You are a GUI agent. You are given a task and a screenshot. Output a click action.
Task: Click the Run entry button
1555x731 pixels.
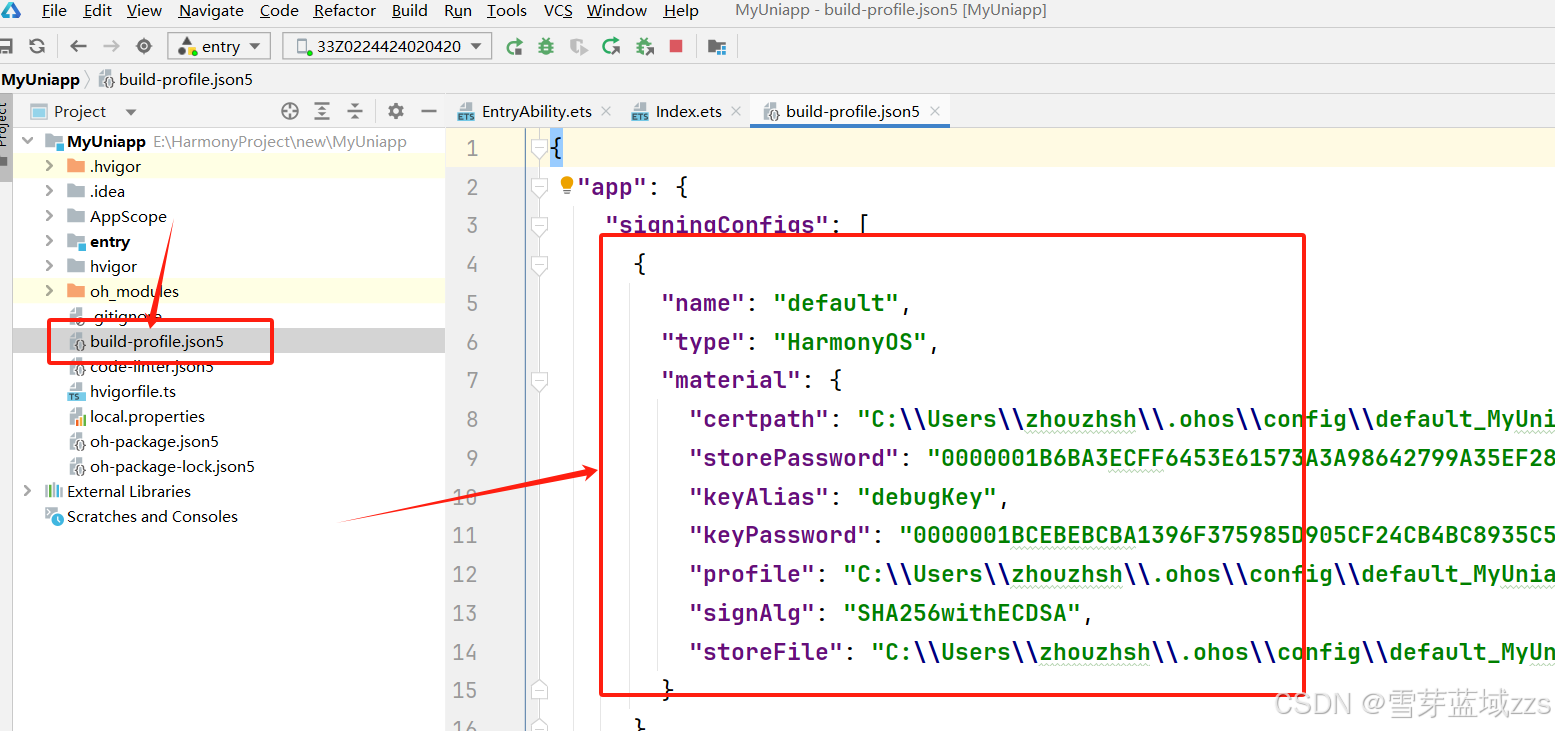(514, 46)
